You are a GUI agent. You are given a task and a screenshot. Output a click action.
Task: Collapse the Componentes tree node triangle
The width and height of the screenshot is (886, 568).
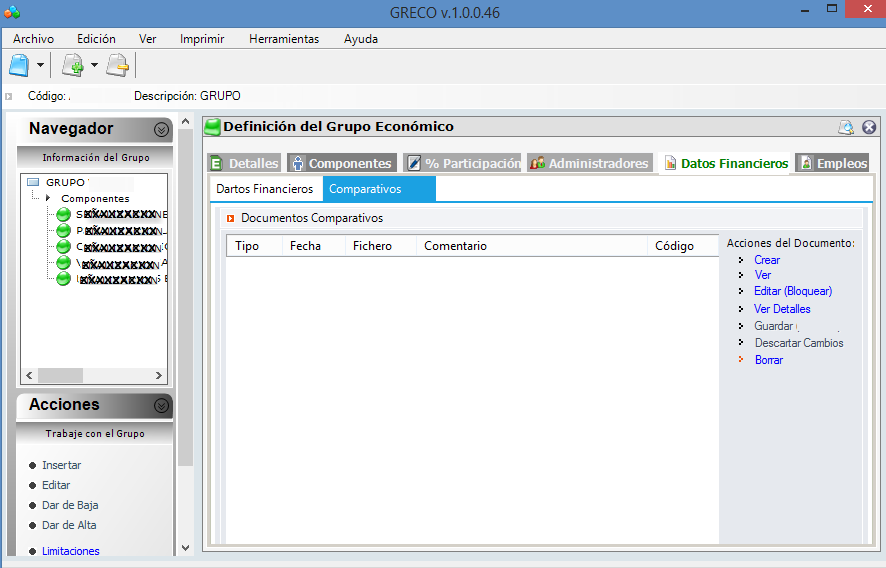(x=49, y=198)
